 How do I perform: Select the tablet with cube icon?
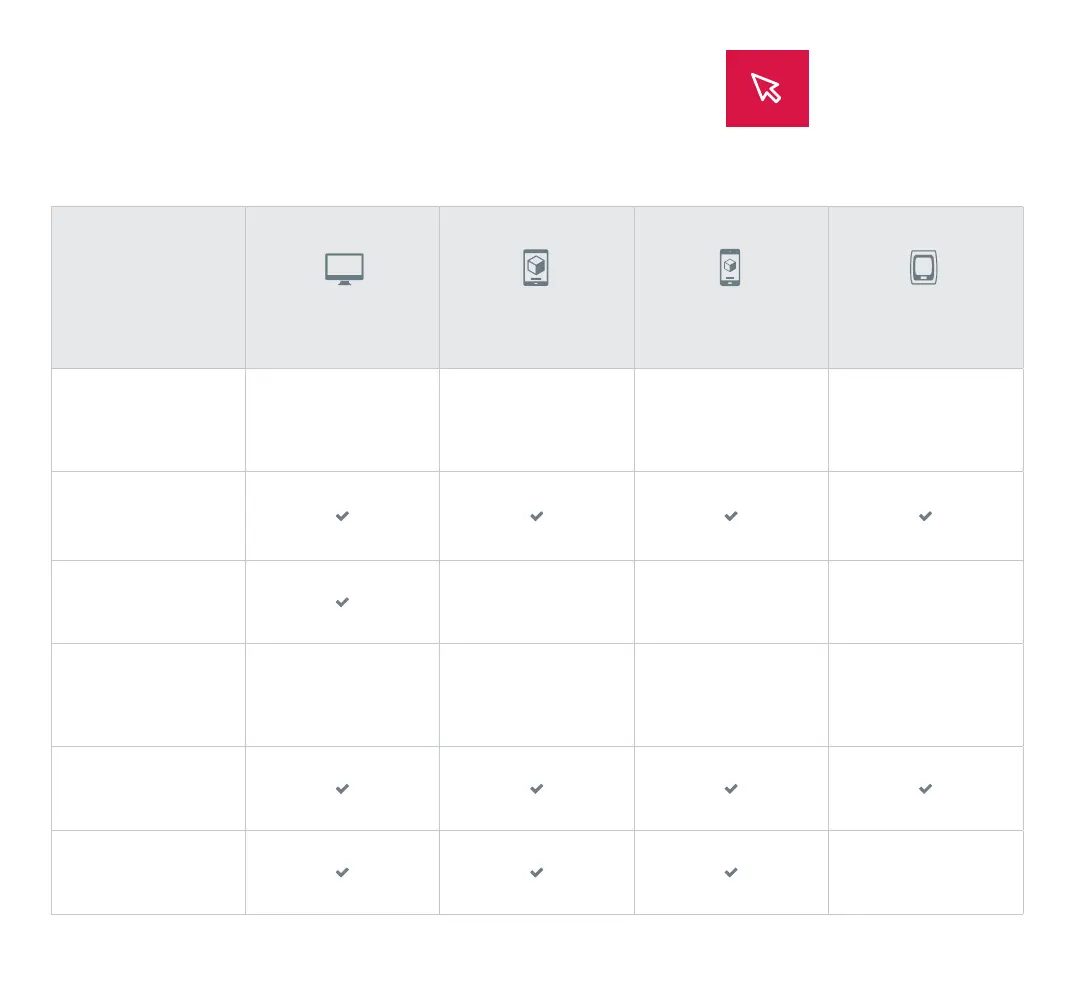(x=536, y=268)
